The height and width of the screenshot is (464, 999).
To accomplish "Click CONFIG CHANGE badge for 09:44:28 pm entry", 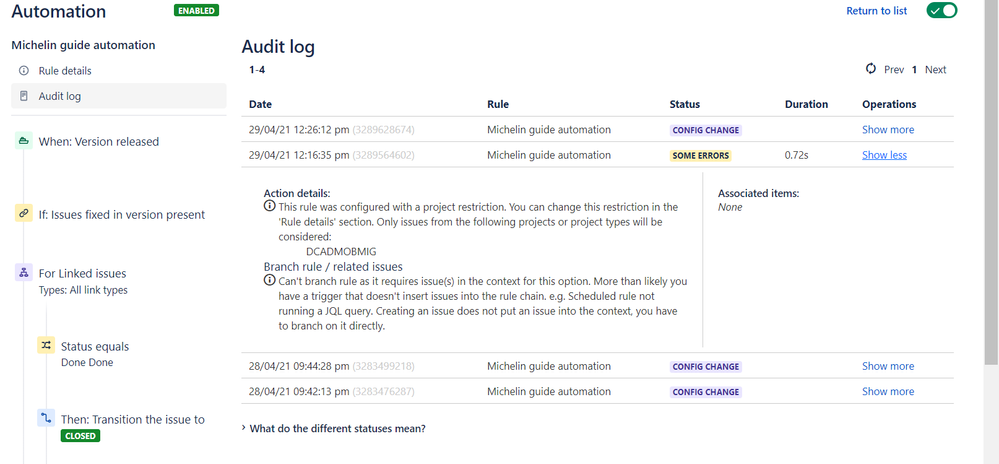I will point(706,366).
